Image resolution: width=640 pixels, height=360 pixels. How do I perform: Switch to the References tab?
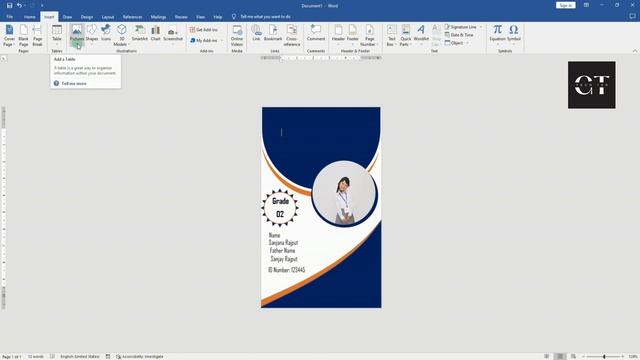(132, 17)
